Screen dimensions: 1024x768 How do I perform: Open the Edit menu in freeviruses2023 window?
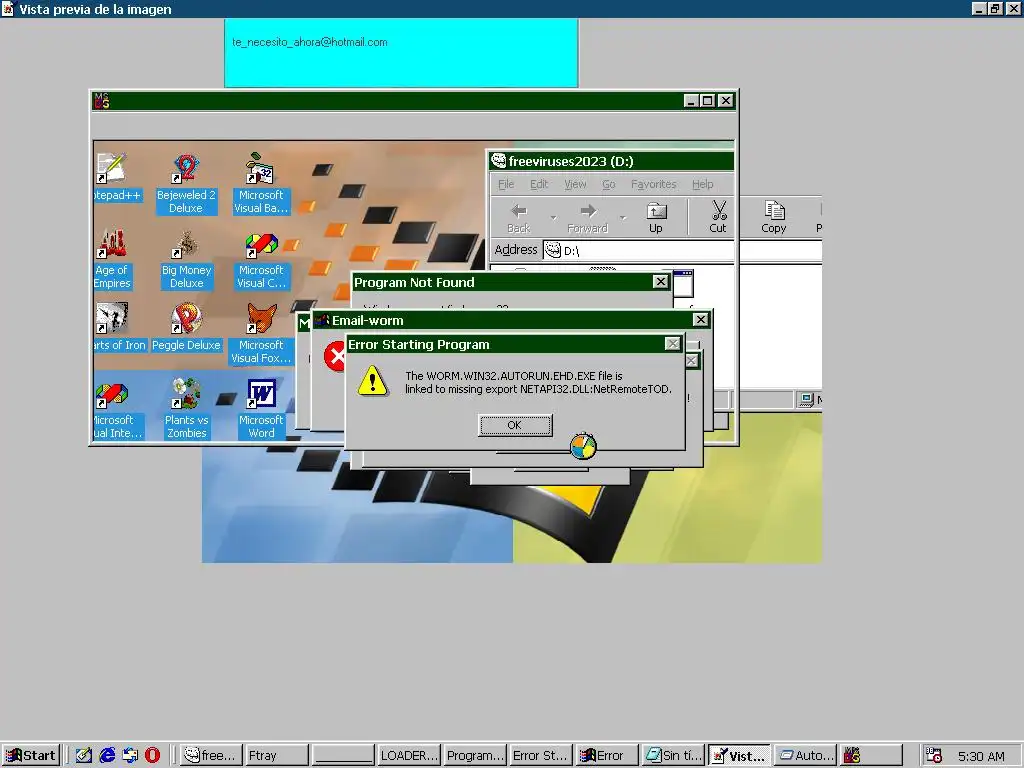pos(539,184)
